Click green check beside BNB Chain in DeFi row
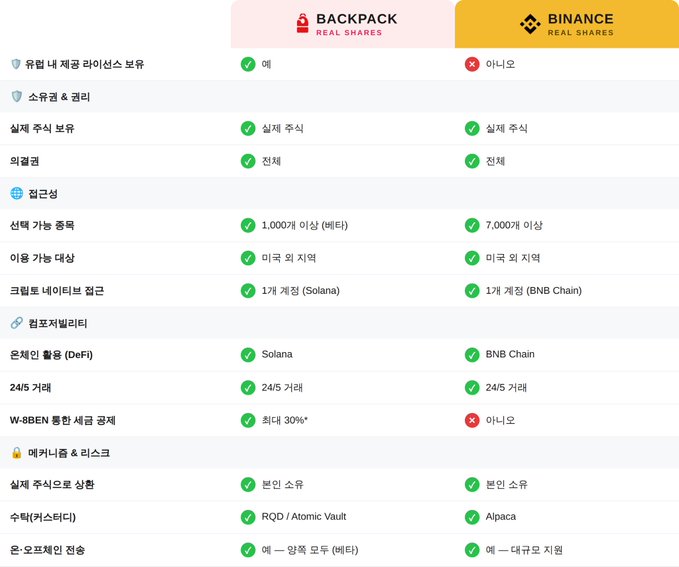Viewport: 679px width, 567px height. point(472,355)
